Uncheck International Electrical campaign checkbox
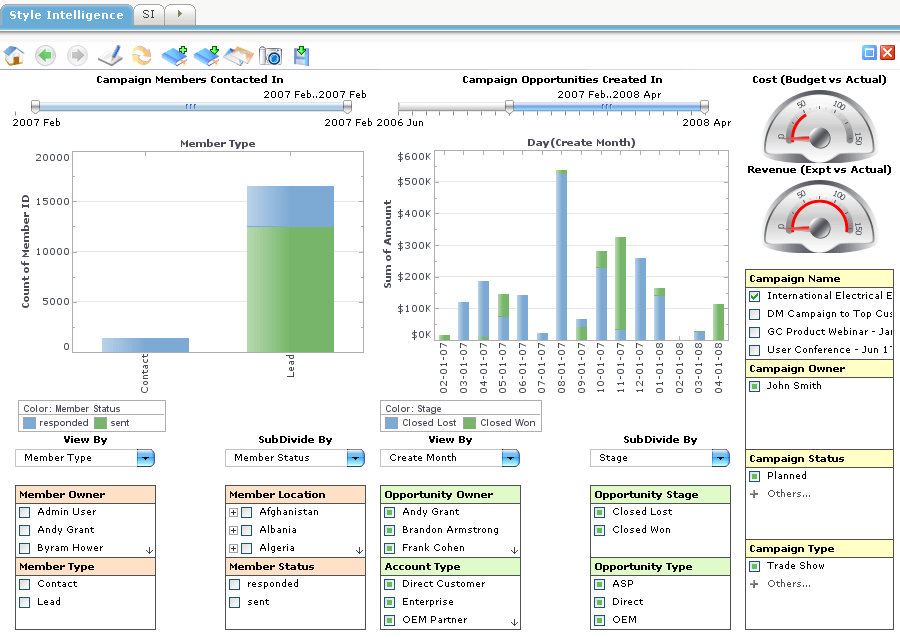This screenshot has height=638, width=900. pyautogui.click(x=755, y=296)
